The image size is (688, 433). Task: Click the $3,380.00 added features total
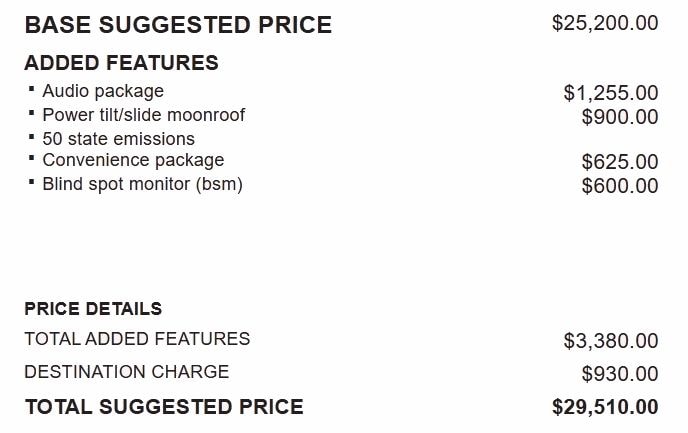pyautogui.click(x=611, y=341)
